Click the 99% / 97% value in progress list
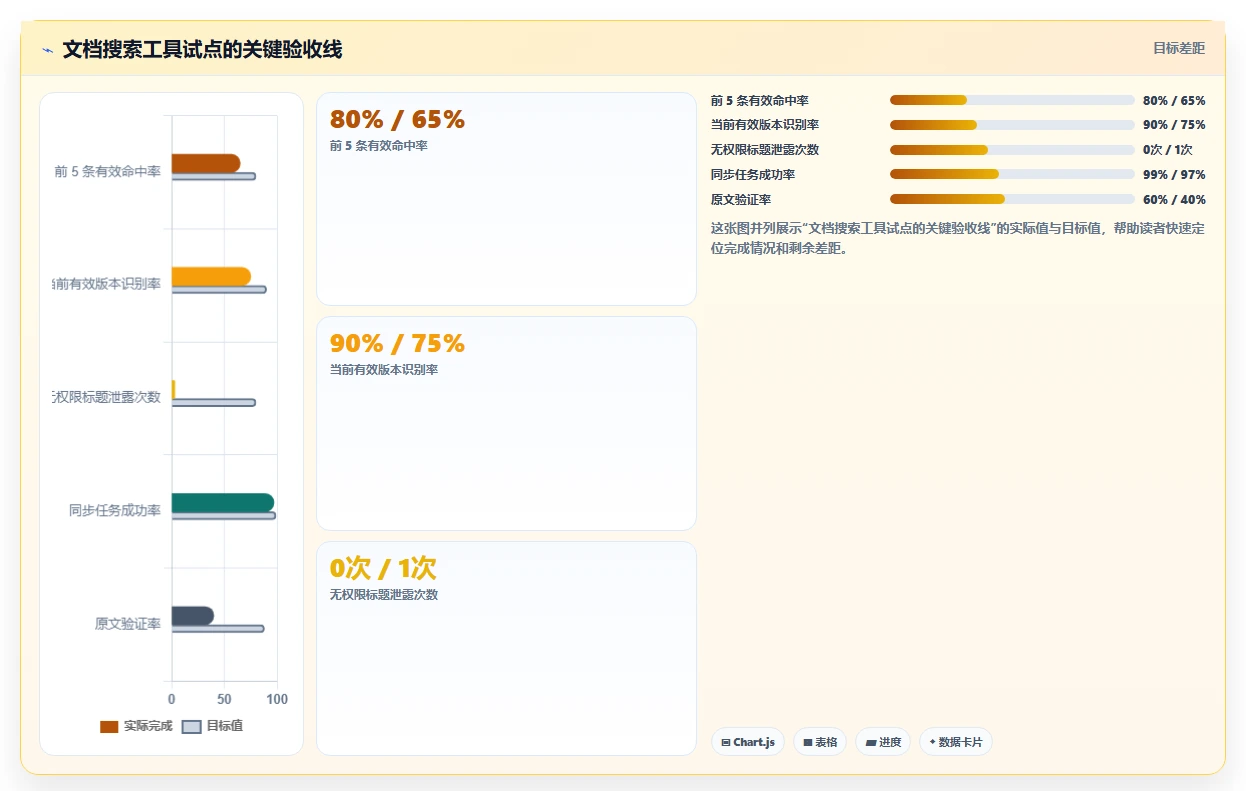The height and width of the screenshot is (791, 1246). (x=1174, y=175)
